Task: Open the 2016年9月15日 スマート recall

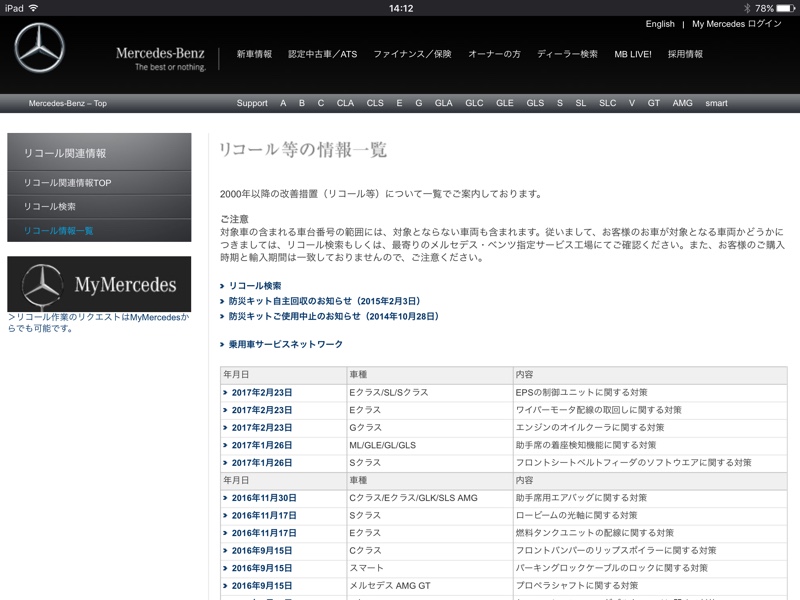Action: click(262, 568)
